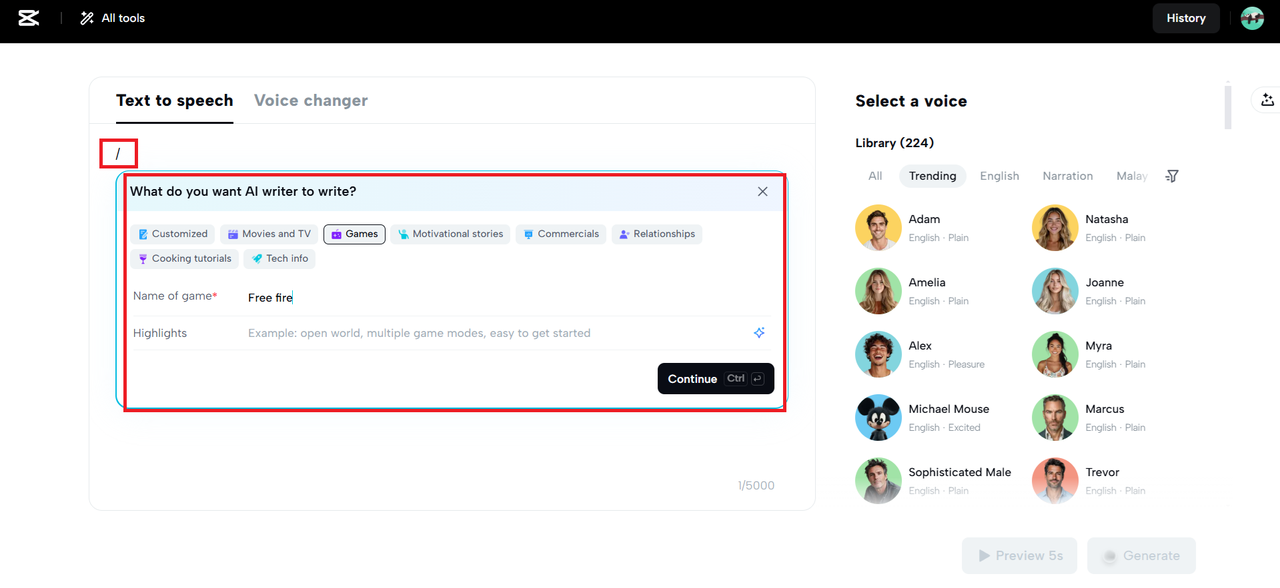The width and height of the screenshot is (1280, 588).
Task: Select the Cooking tutorials category
Action: pos(184,259)
